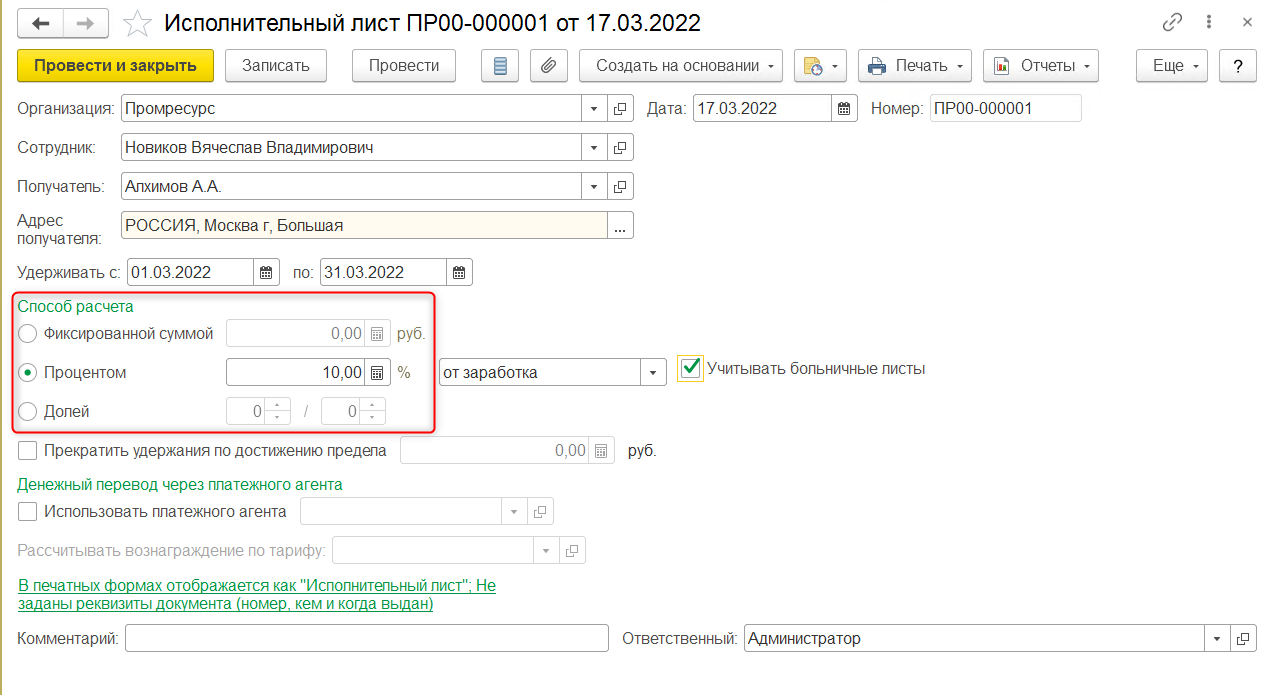The height and width of the screenshot is (695, 1262).
Task: Select the Фиксированной суммой radio button
Action: [28, 334]
